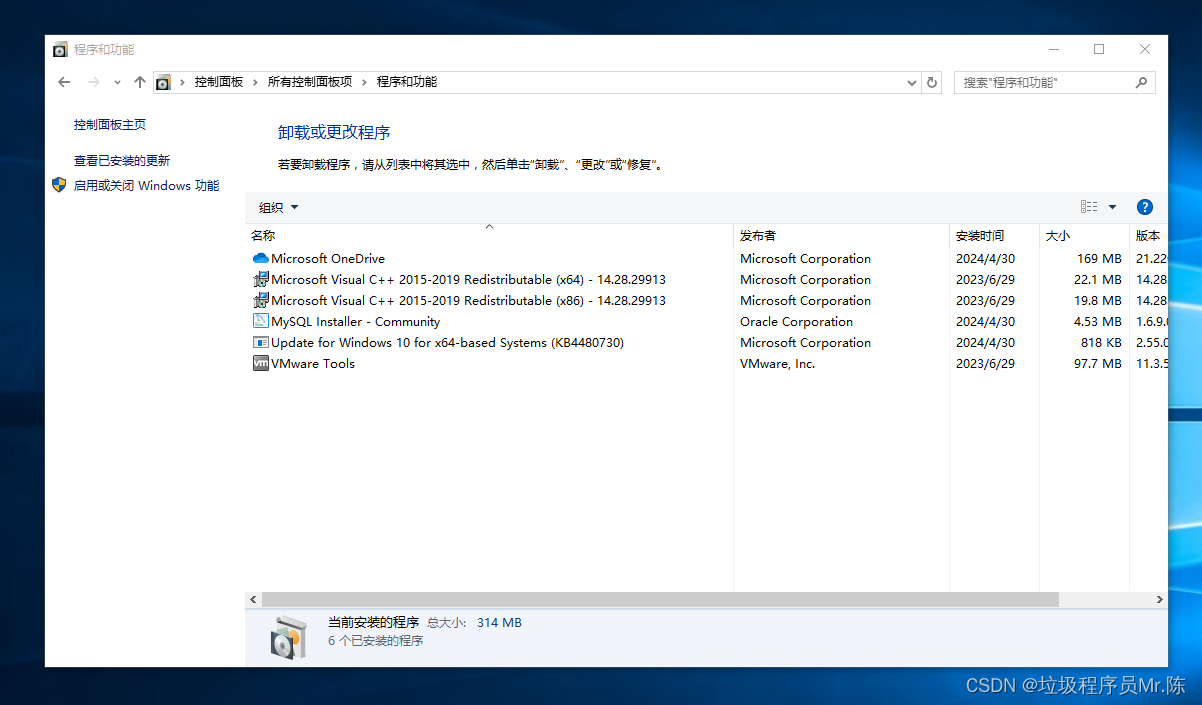
Task: Click the search magnifier icon
Action: coord(1141,82)
